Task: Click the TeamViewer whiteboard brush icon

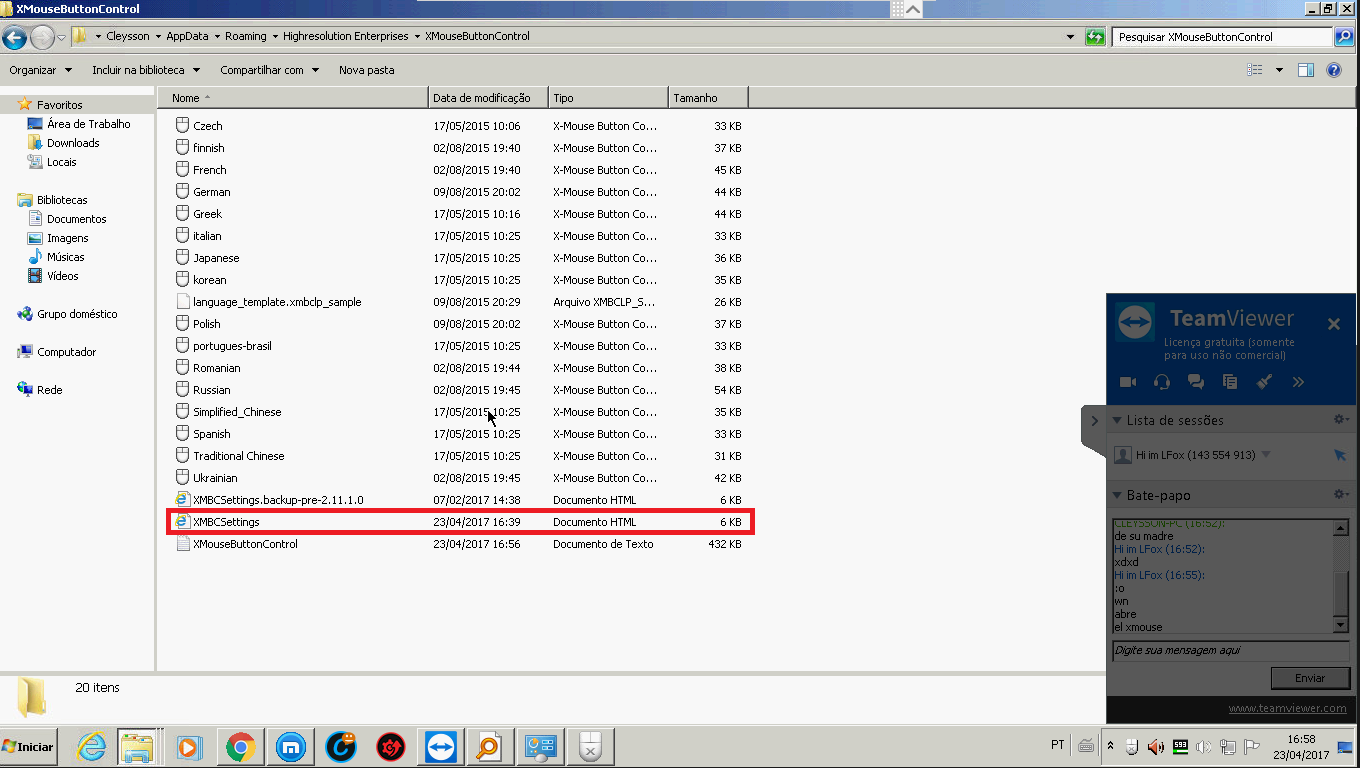Action: click(x=1264, y=382)
